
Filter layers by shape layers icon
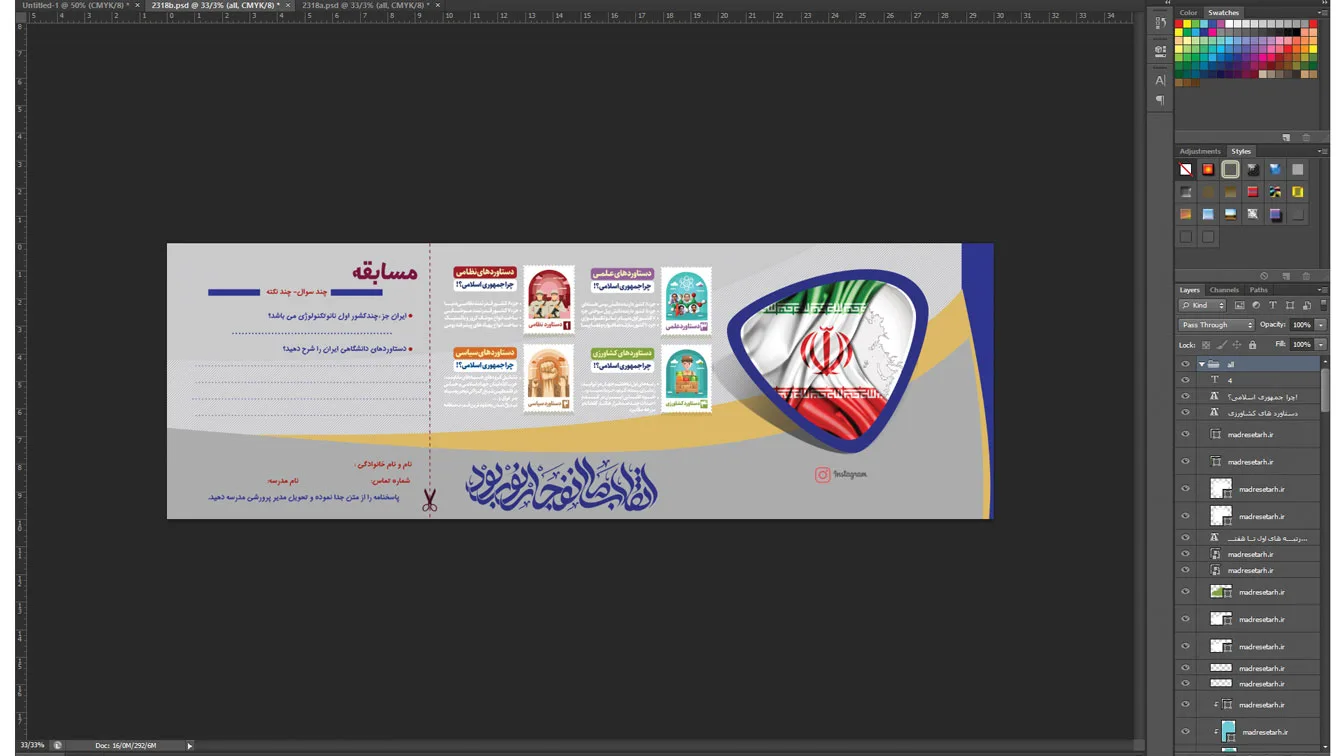tap(1290, 305)
